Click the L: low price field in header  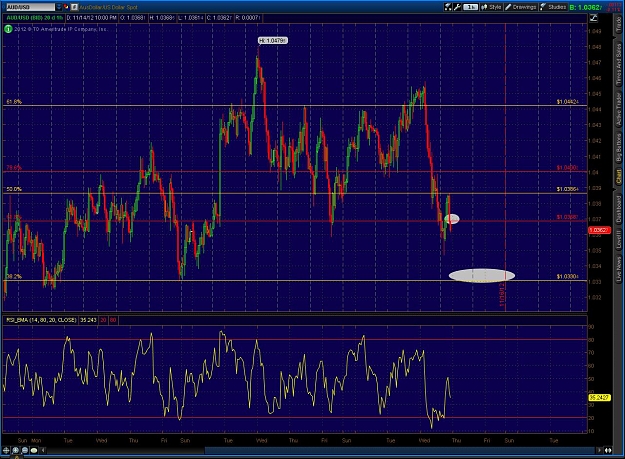click(x=191, y=18)
